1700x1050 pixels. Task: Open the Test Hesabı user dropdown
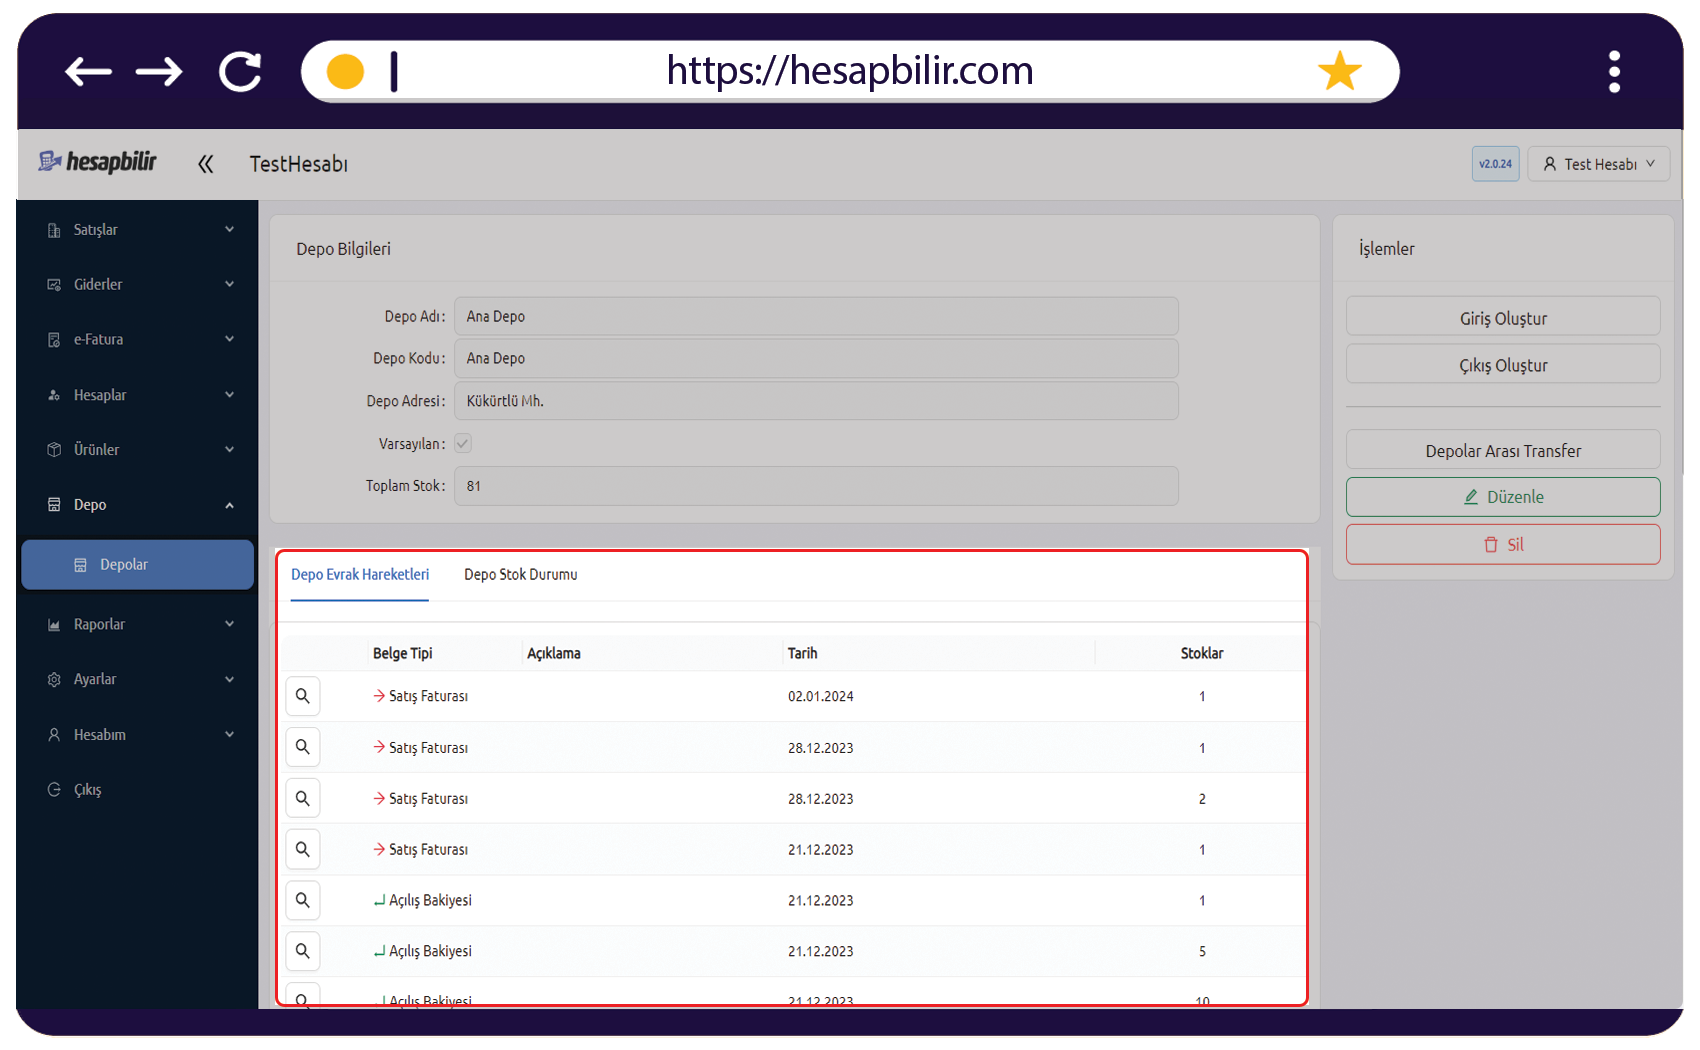point(1599,164)
